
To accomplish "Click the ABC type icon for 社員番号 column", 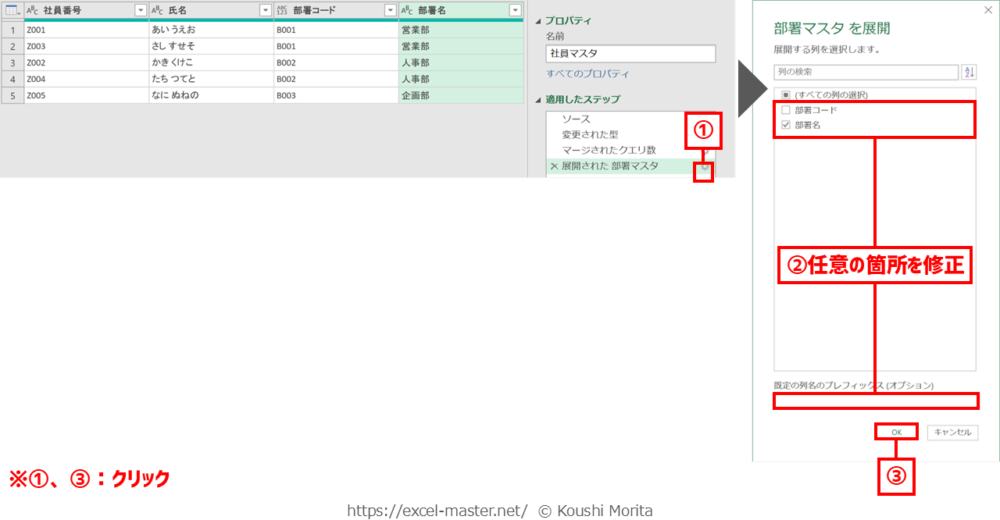I will [x=33, y=10].
